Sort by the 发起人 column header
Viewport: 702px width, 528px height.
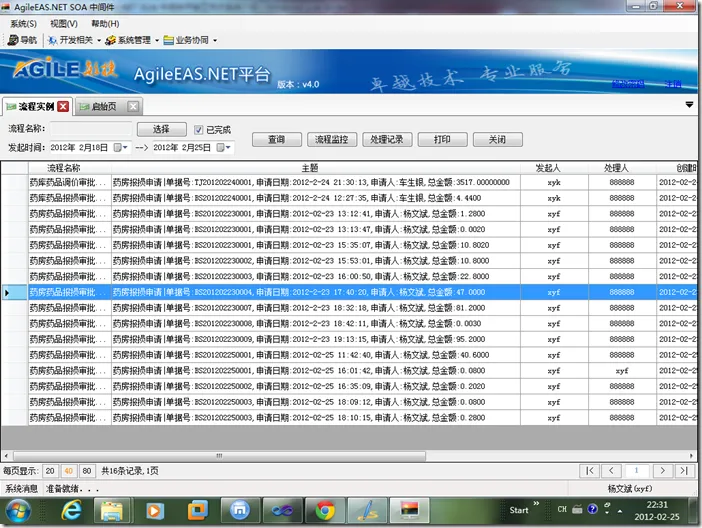554,168
